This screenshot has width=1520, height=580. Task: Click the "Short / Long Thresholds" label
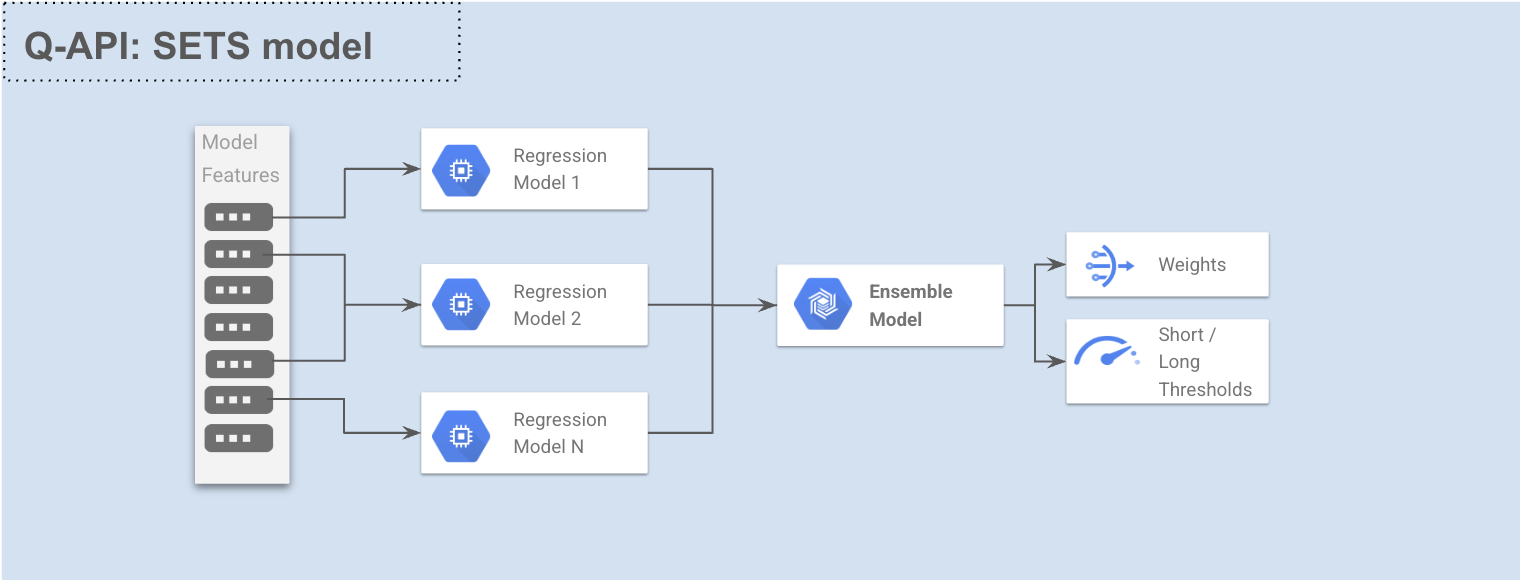click(1204, 362)
